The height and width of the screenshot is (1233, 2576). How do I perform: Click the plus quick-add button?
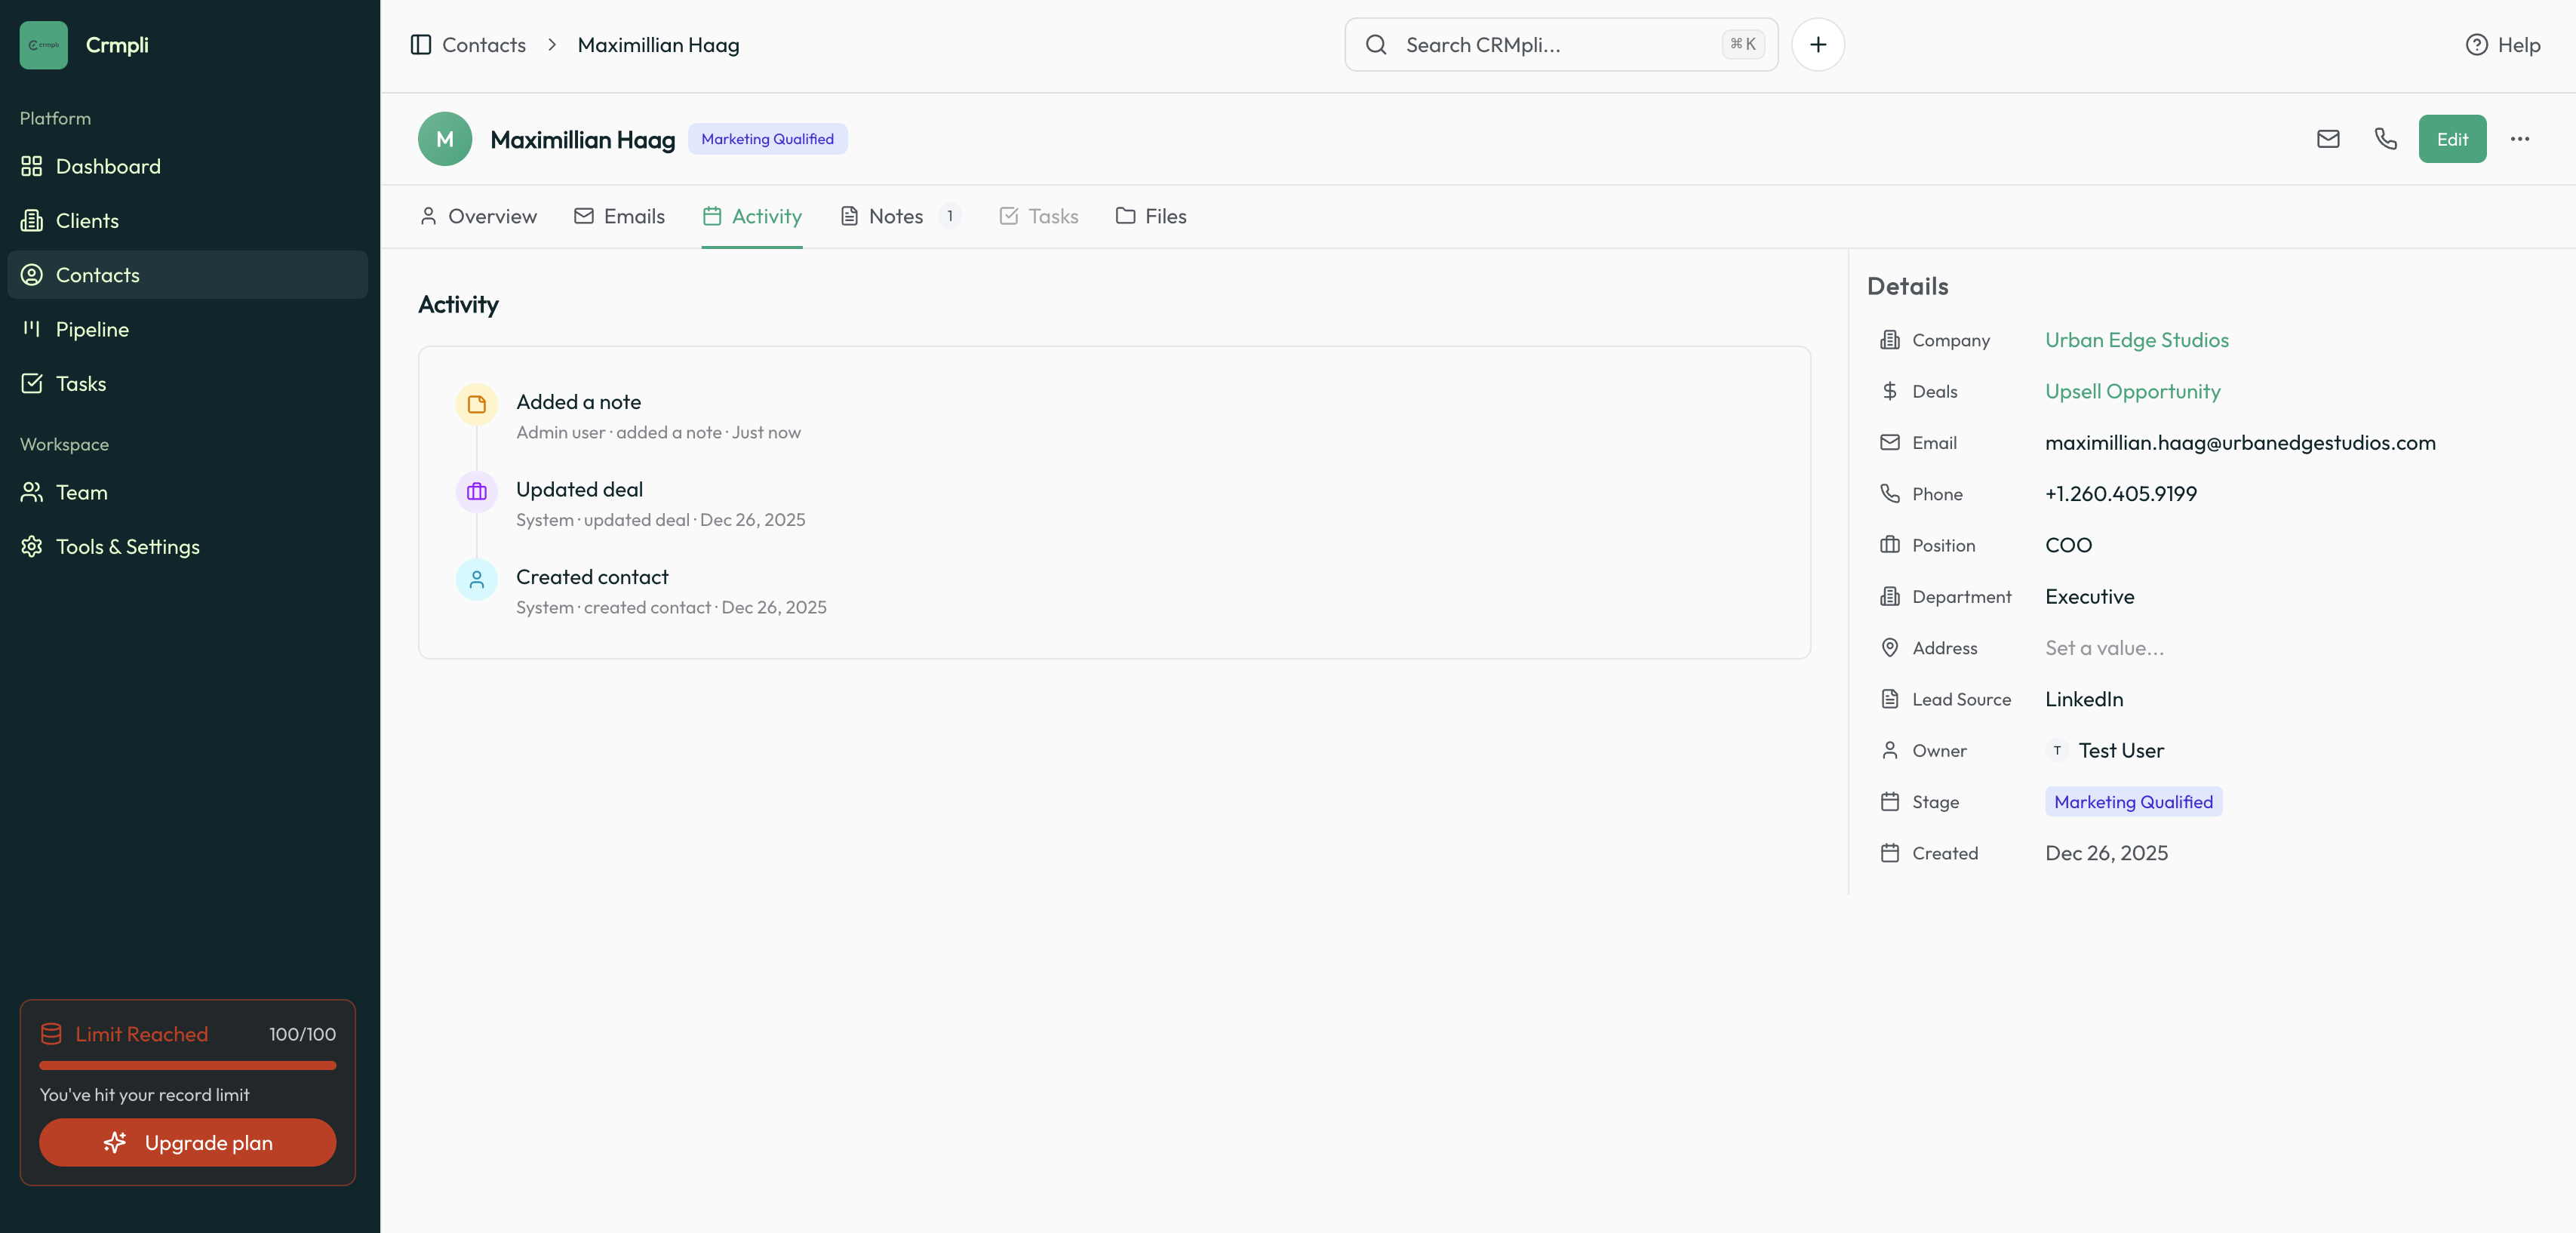1817,45
